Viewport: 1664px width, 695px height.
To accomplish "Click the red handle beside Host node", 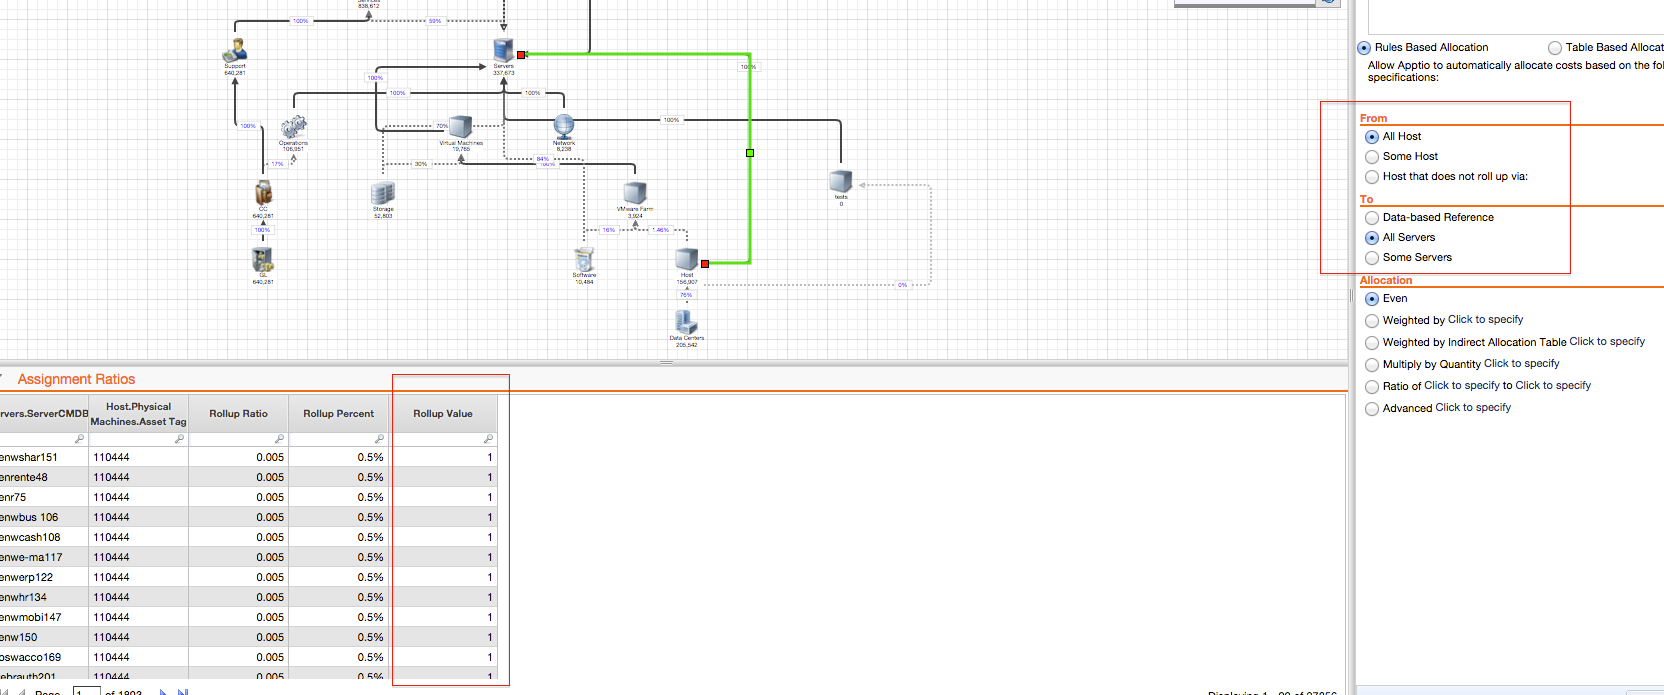I will coord(705,263).
